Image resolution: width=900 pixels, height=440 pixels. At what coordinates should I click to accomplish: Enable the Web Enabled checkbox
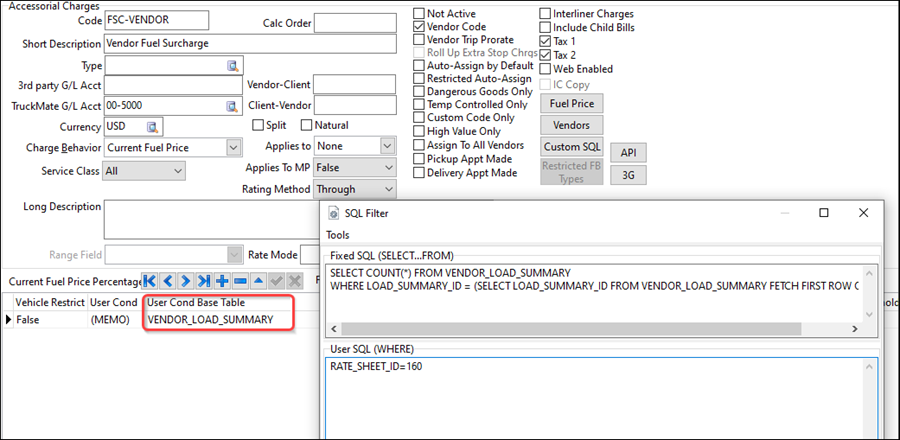coord(545,69)
